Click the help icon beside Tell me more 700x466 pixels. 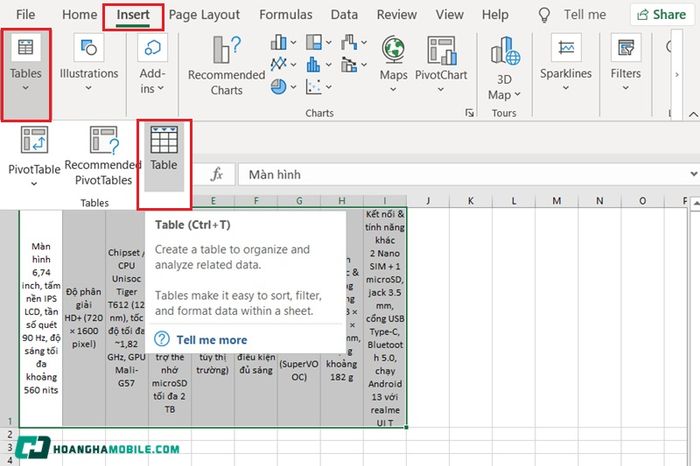pyautogui.click(x=162, y=339)
